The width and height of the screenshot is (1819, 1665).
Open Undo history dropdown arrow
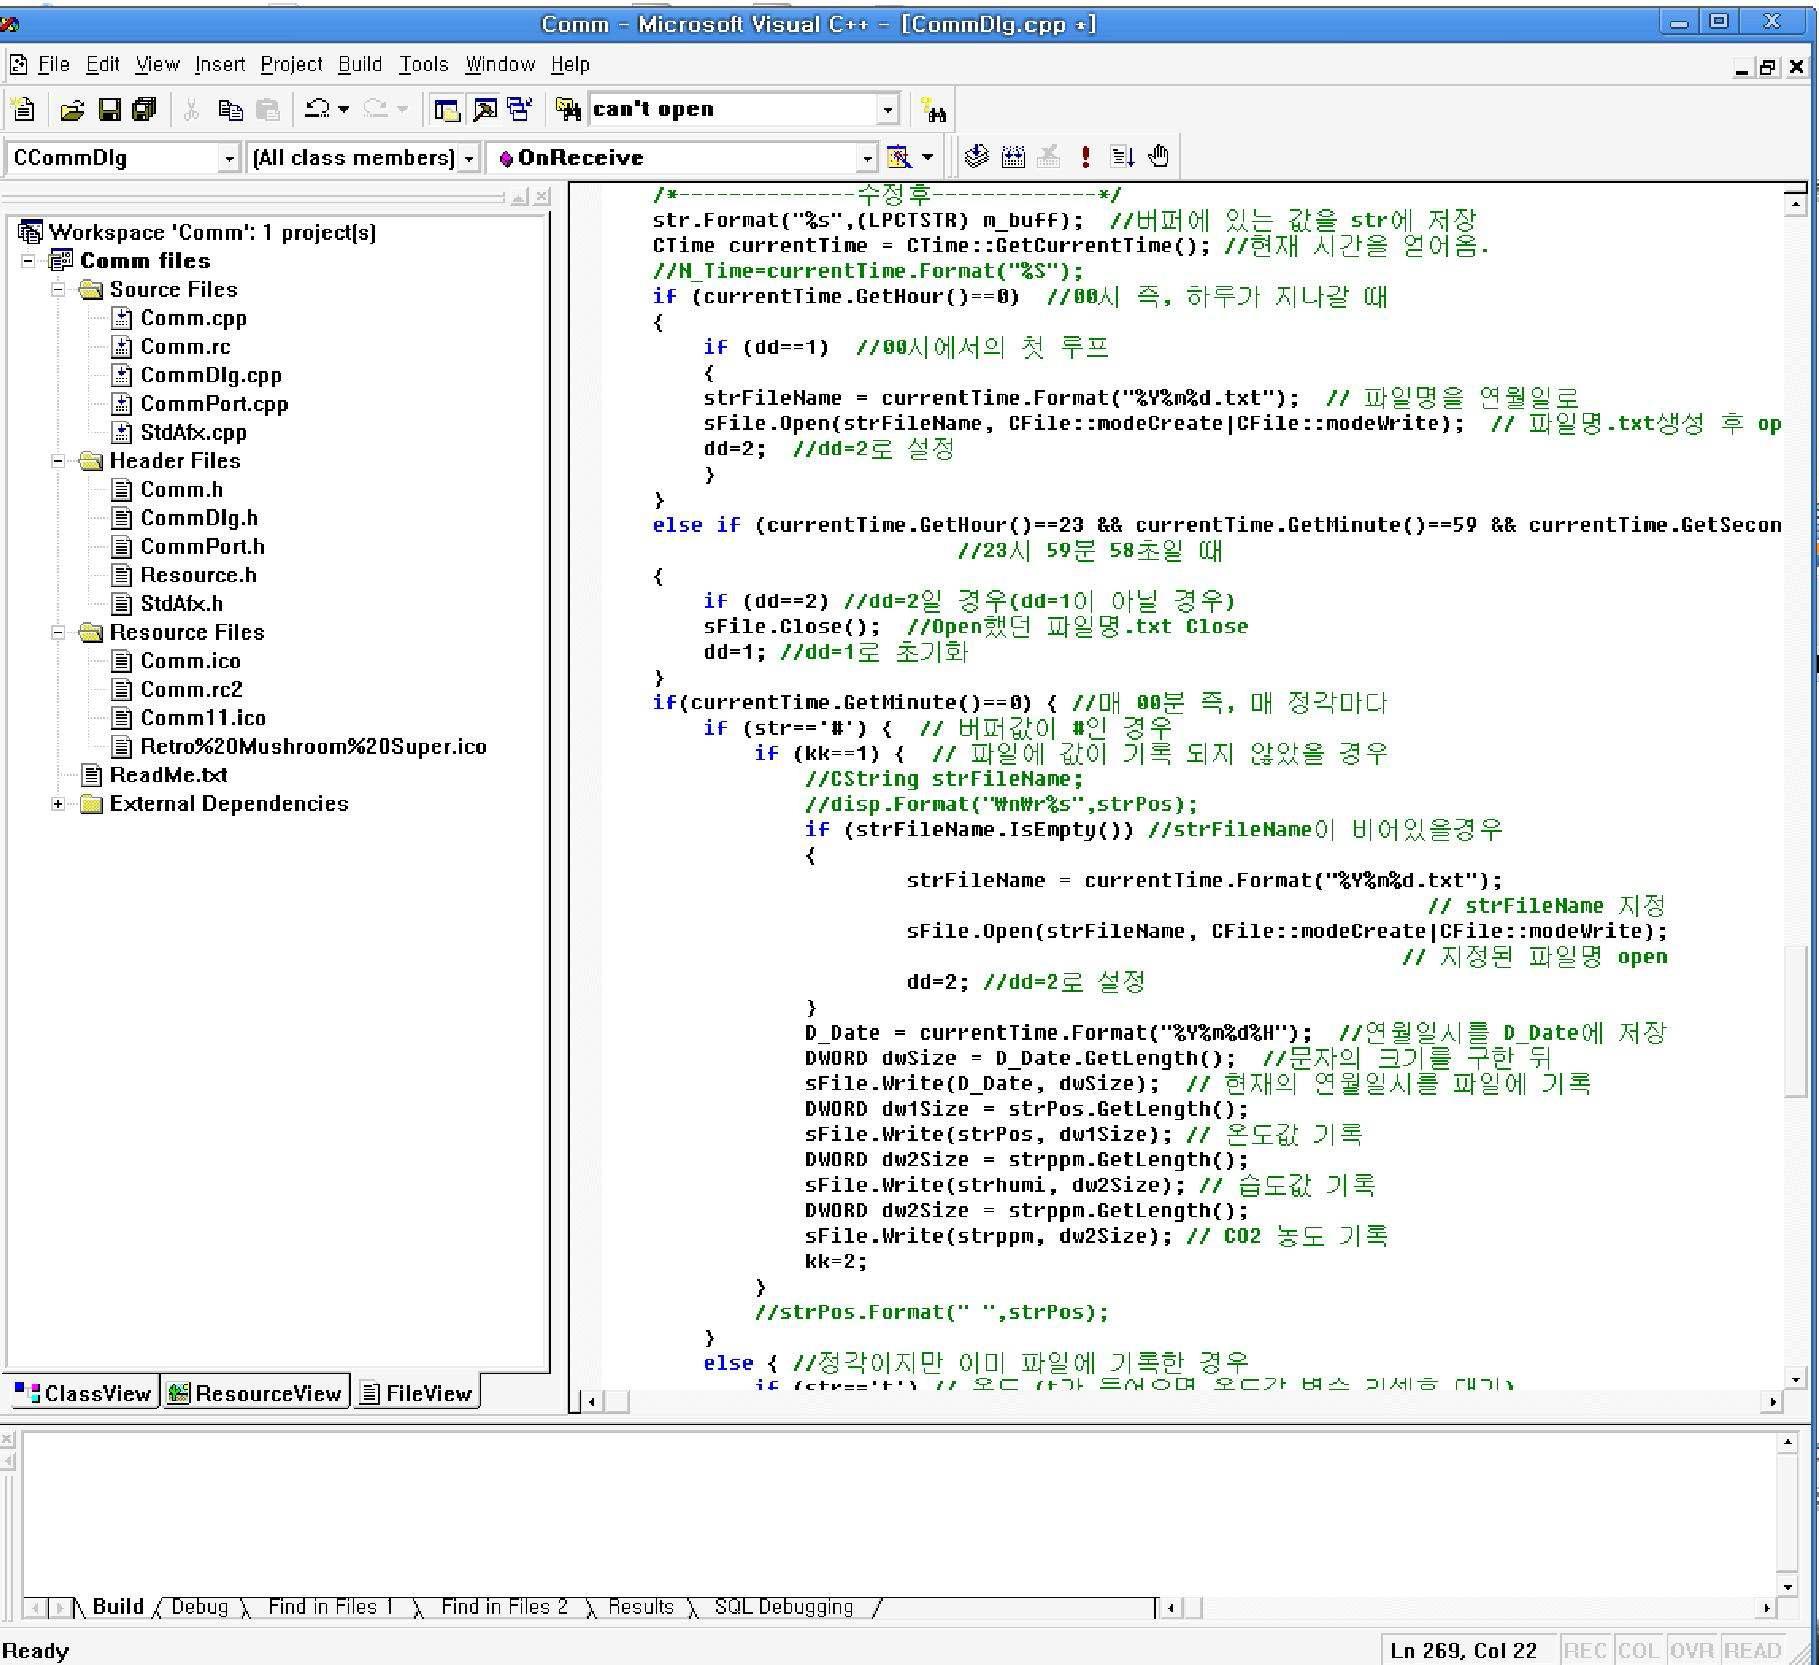point(343,109)
